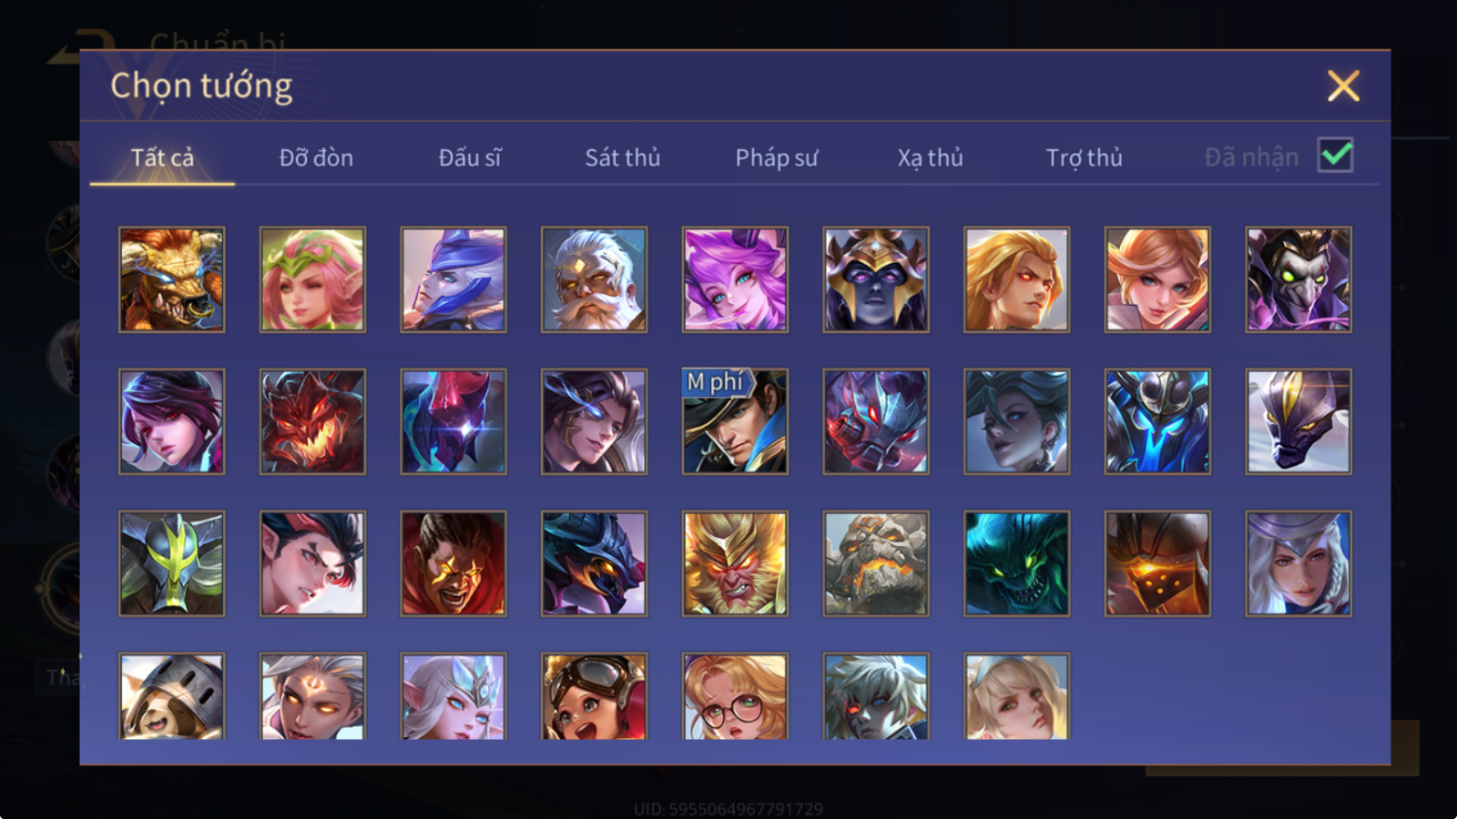The height and width of the screenshot is (819, 1457).
Task: Choose the white-bearded old man hero
Action: pyautogui.click(x=594, y=279)
